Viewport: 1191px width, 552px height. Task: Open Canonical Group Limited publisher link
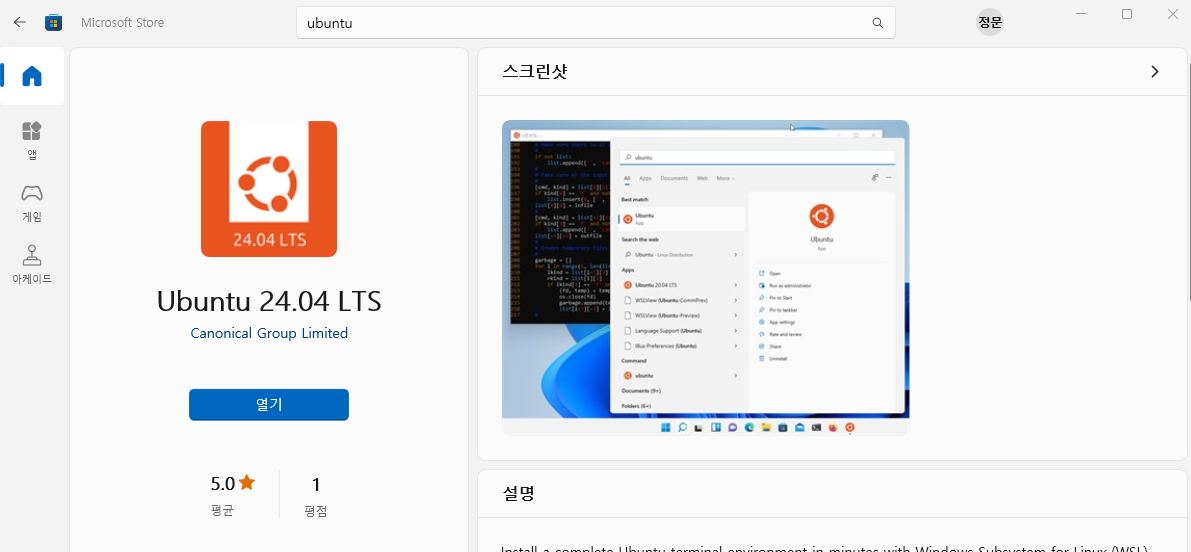(269, 333)
